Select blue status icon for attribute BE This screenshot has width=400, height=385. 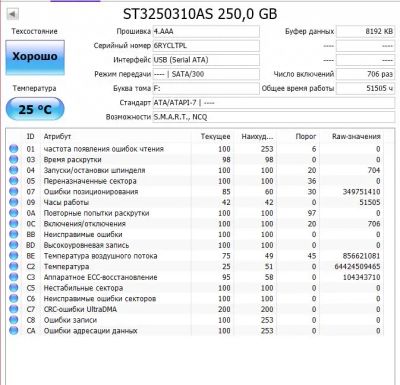[14, 256]
